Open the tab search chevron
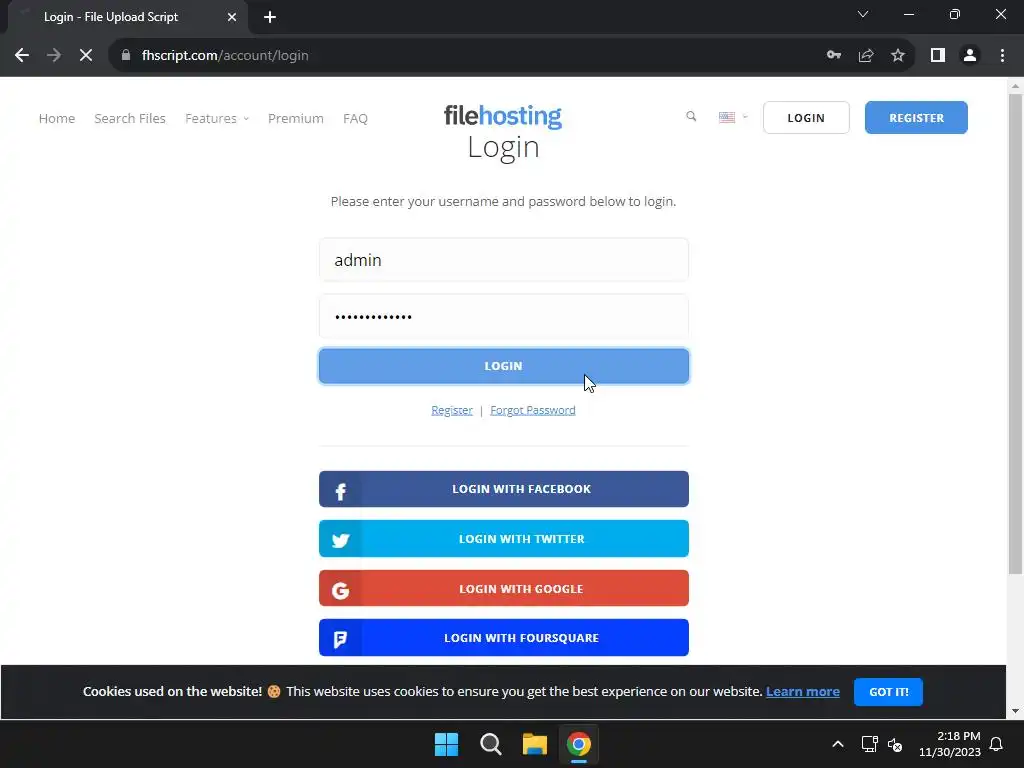The width and height of the screenshot is (1024, 768). 863,14
